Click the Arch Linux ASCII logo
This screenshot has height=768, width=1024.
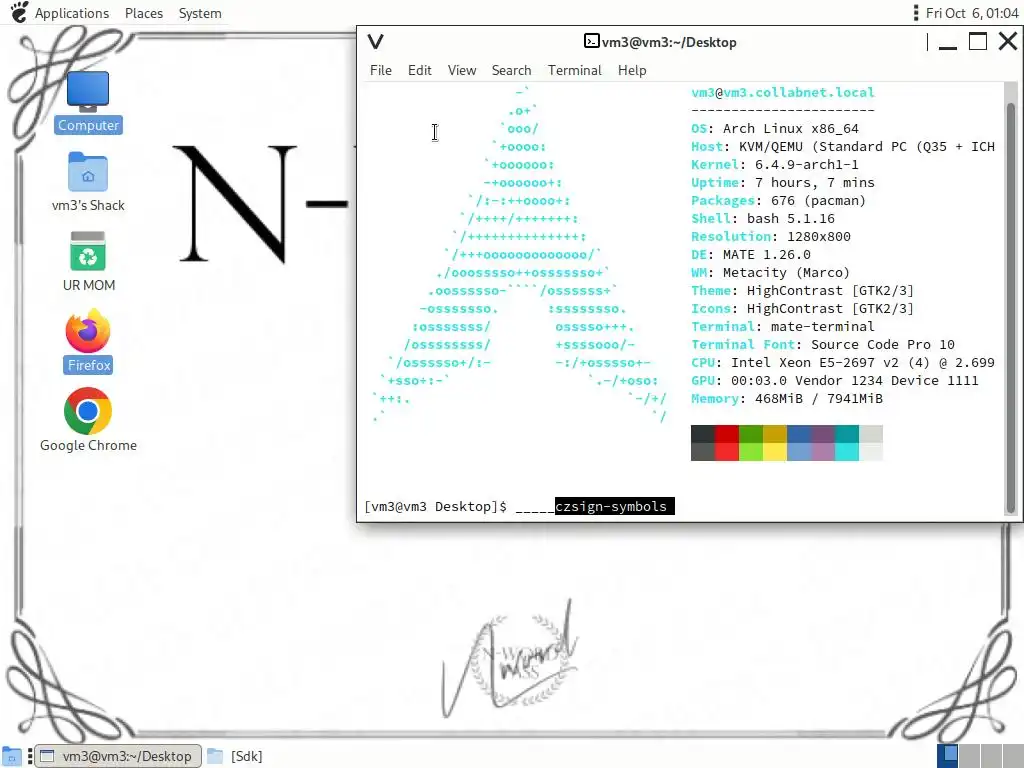(519, 255)
